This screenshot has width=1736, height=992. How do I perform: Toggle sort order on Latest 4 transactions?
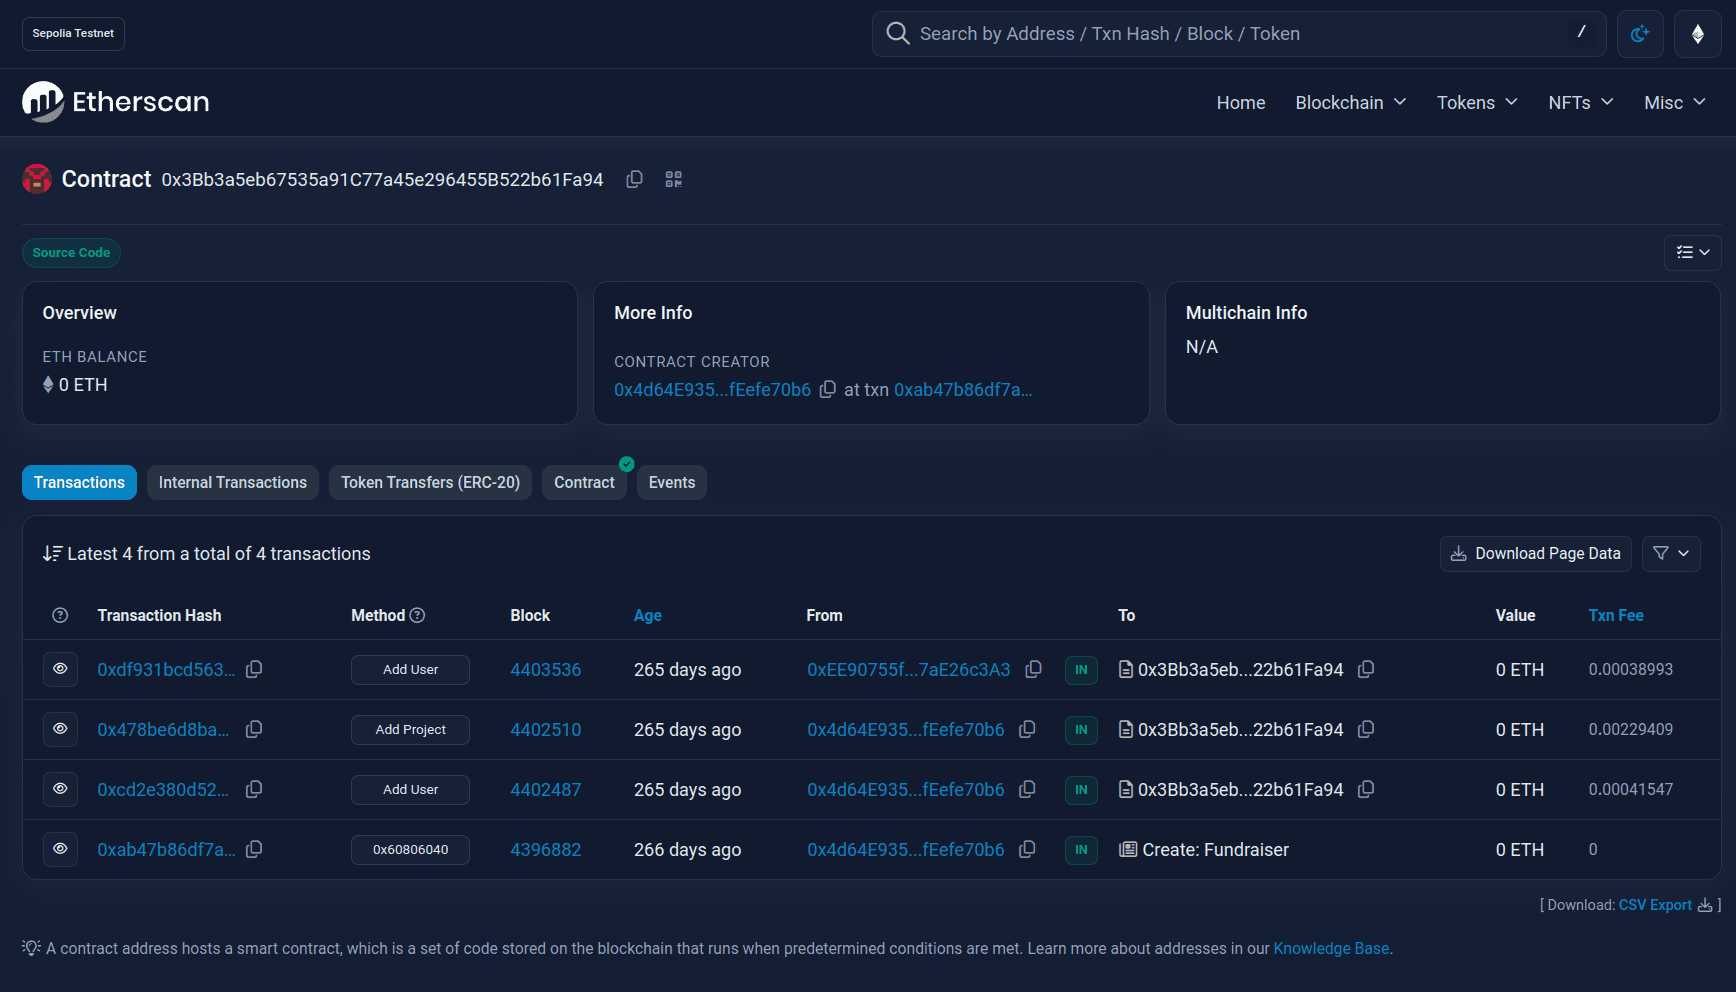(x=52, y=553)
